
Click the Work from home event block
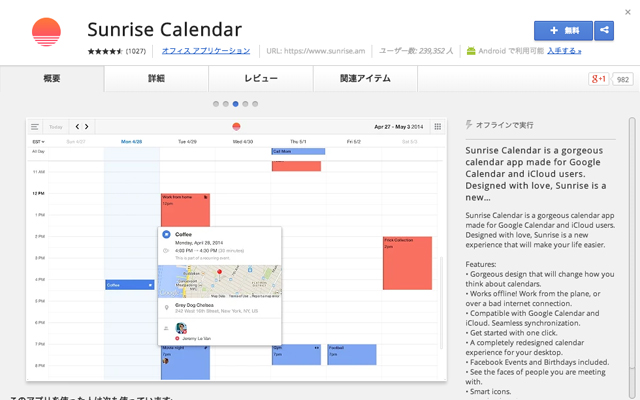click(185, 210)
